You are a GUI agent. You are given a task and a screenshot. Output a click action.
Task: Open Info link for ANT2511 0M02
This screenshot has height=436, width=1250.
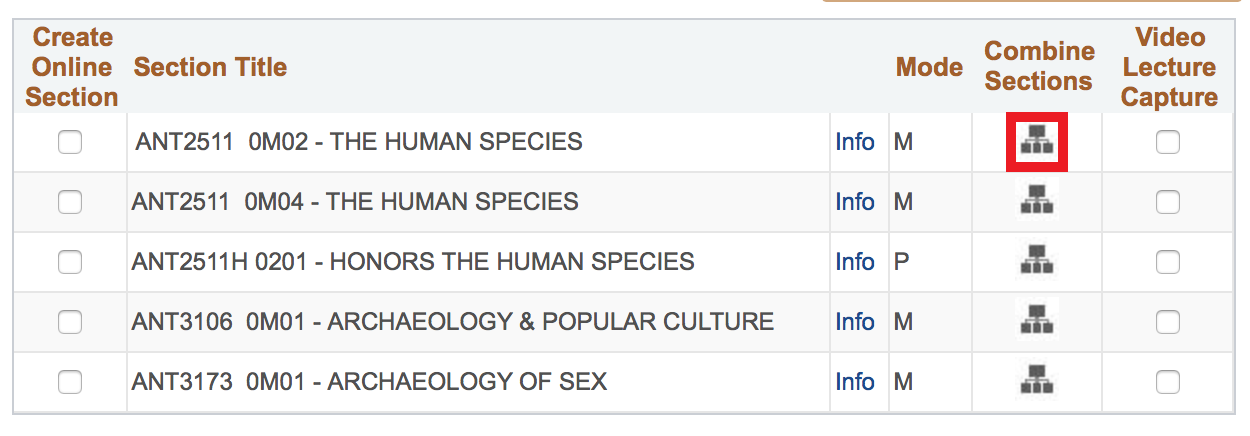[855, 142]
